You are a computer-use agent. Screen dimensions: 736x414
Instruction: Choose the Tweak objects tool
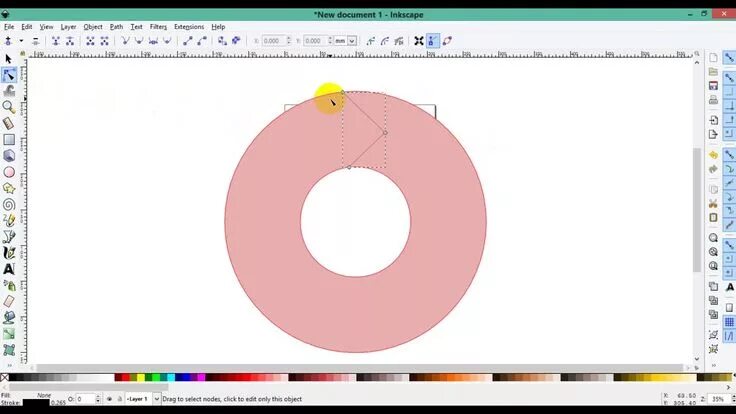click(x=9, y=91)
